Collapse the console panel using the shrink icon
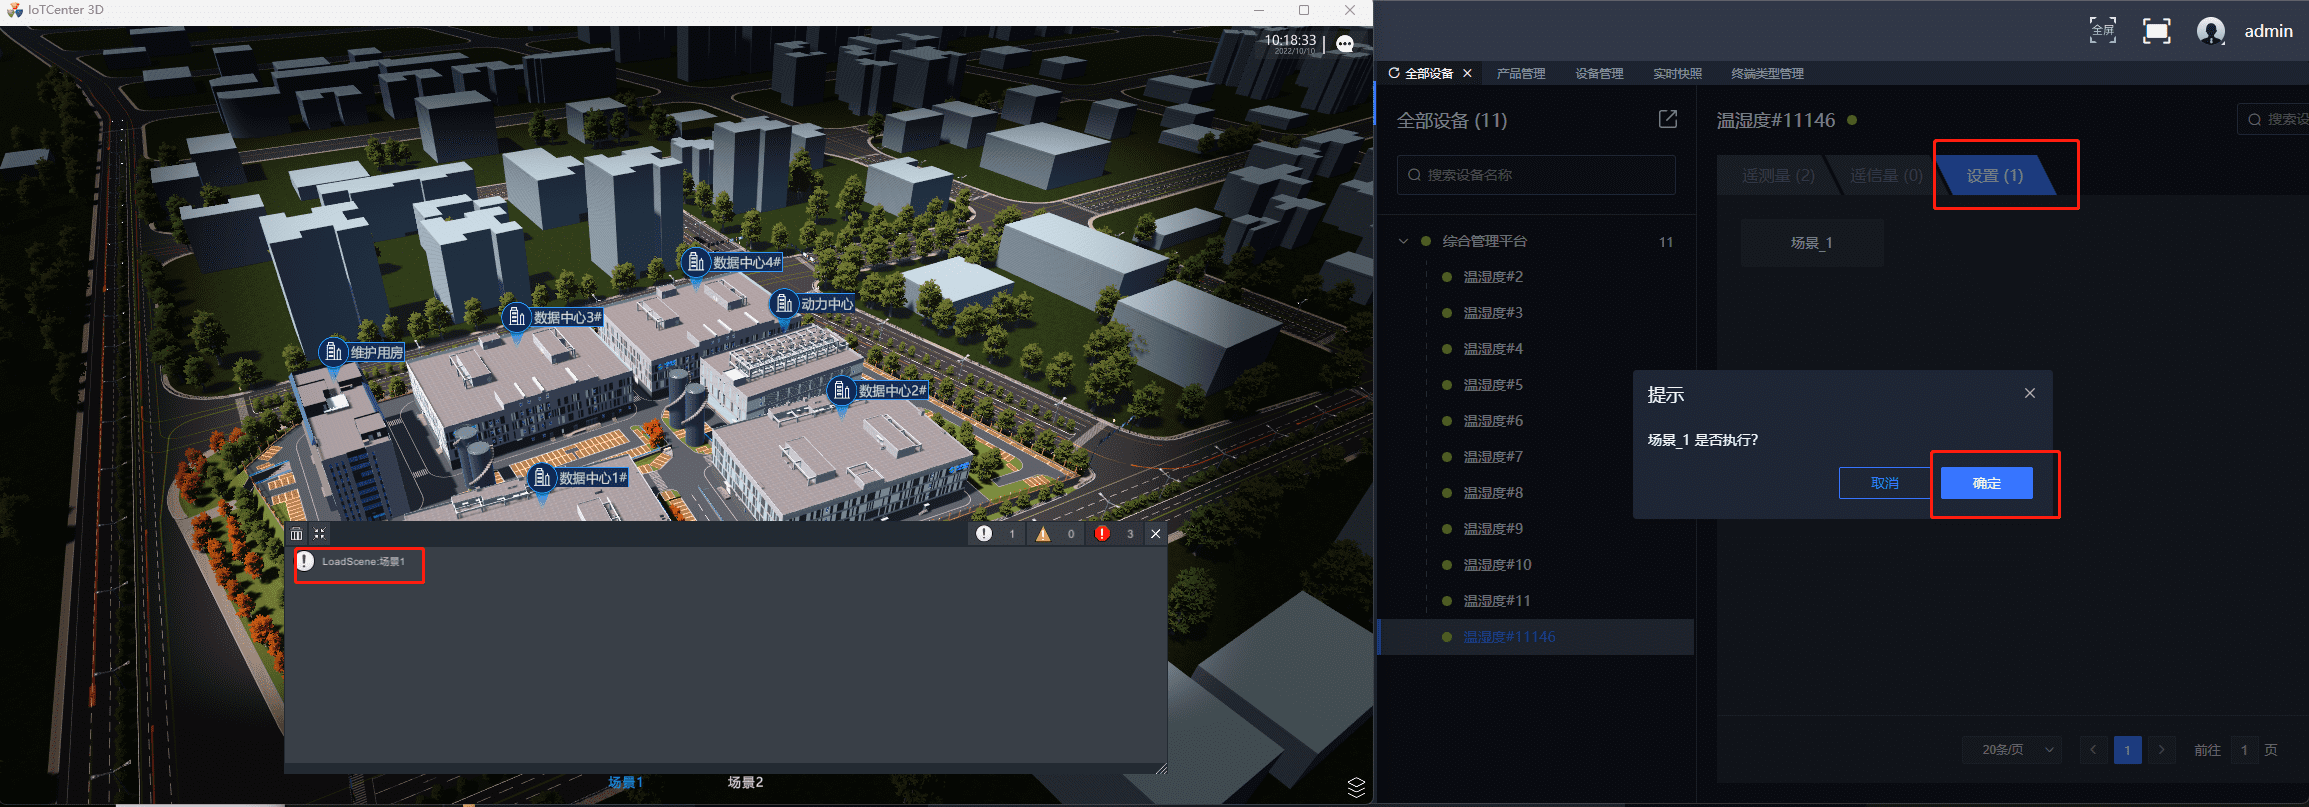2309x807 pixels. [x=320, y=534]
